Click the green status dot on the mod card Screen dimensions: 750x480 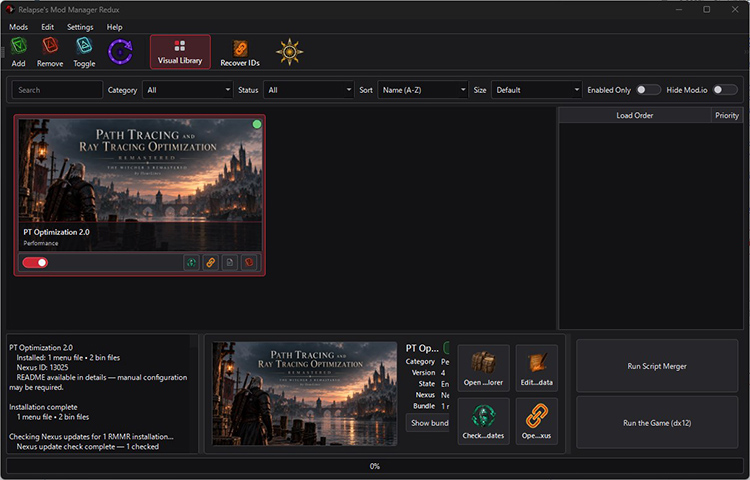point(257,124)
